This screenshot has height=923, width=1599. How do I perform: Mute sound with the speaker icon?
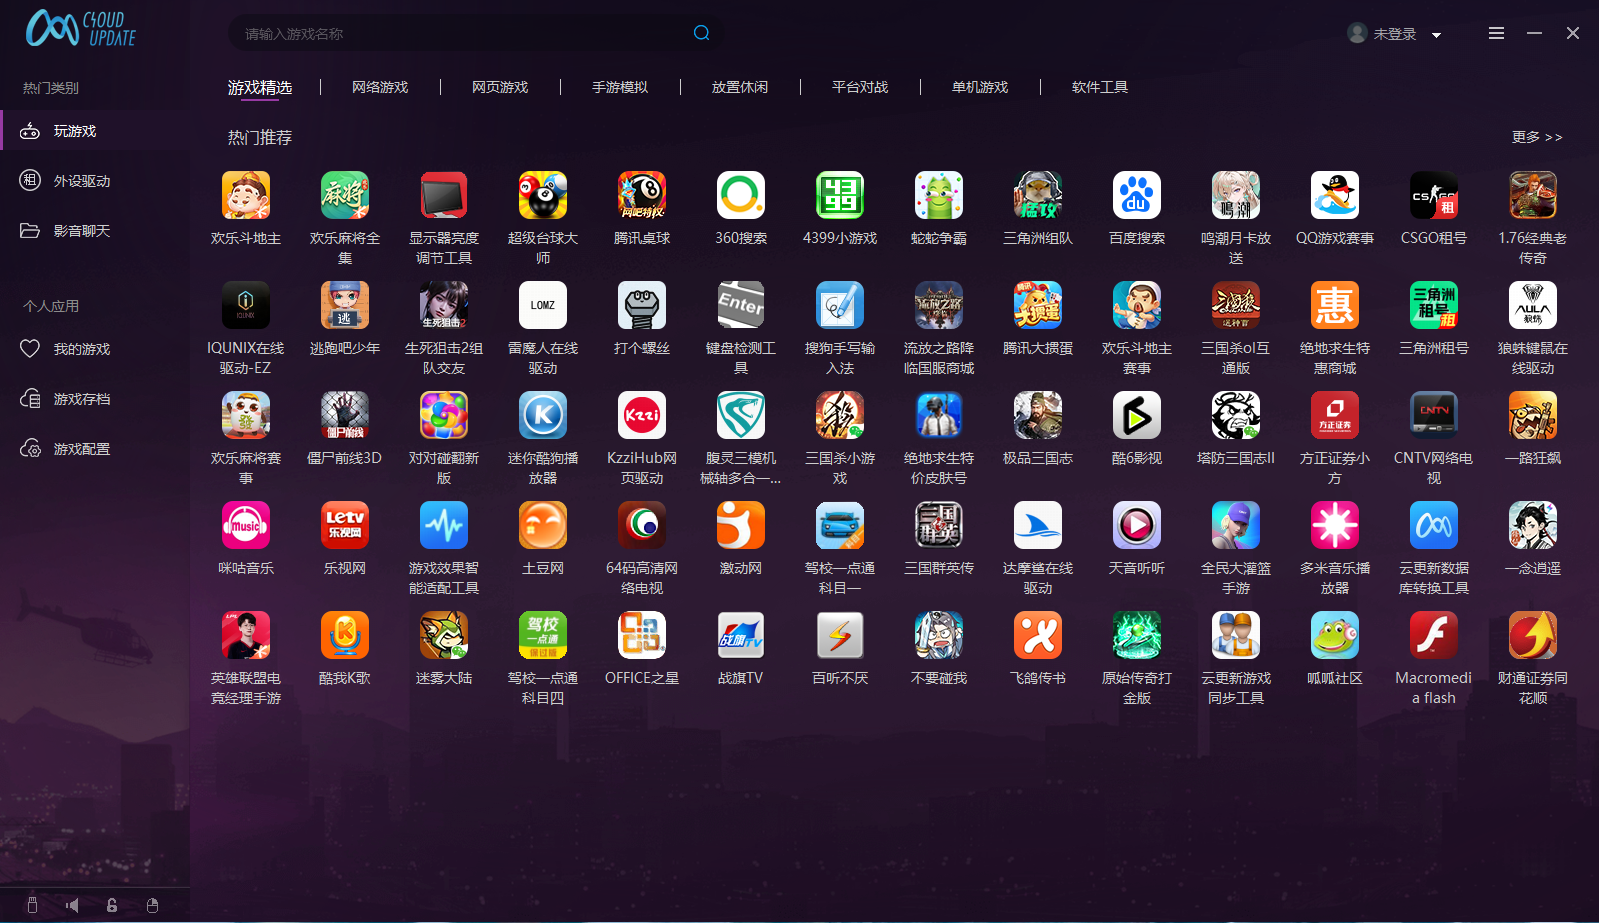click(72, 905)
